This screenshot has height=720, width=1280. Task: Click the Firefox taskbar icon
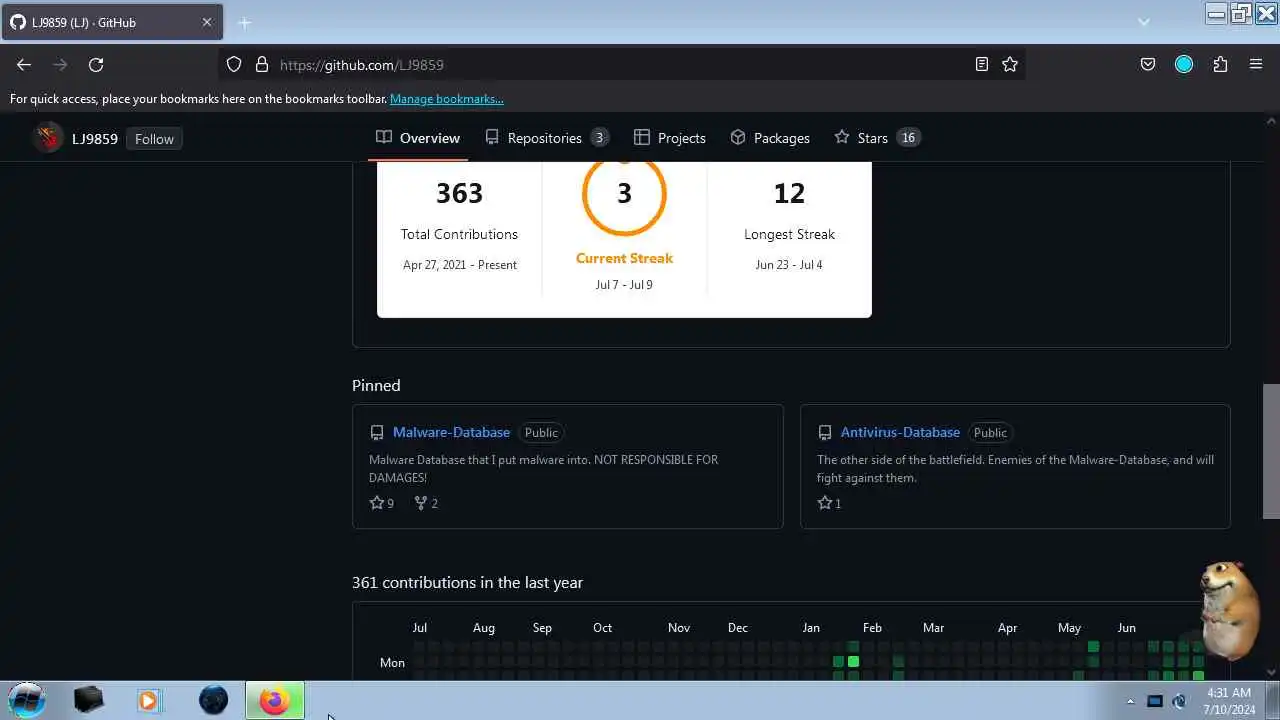pyautogui.click(x=274, y=700)
